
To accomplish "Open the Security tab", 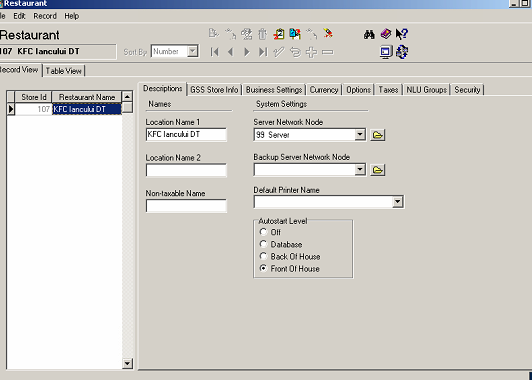I will 467,90.
